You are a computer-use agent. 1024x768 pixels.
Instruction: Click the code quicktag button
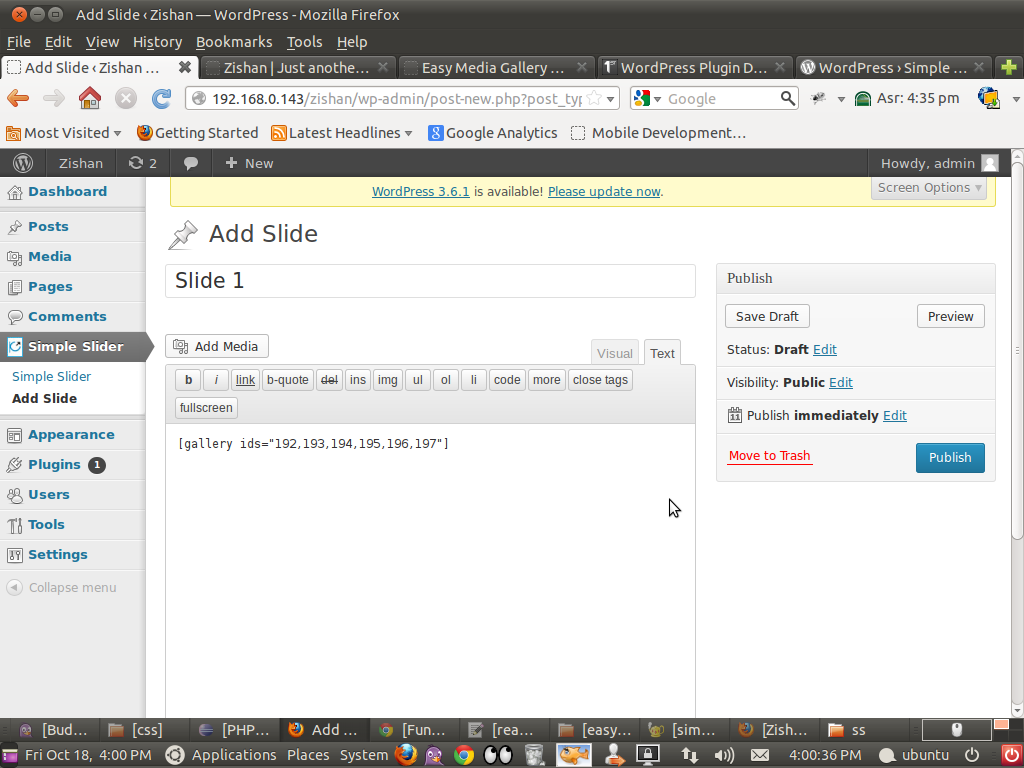click(x=507, y=380)
